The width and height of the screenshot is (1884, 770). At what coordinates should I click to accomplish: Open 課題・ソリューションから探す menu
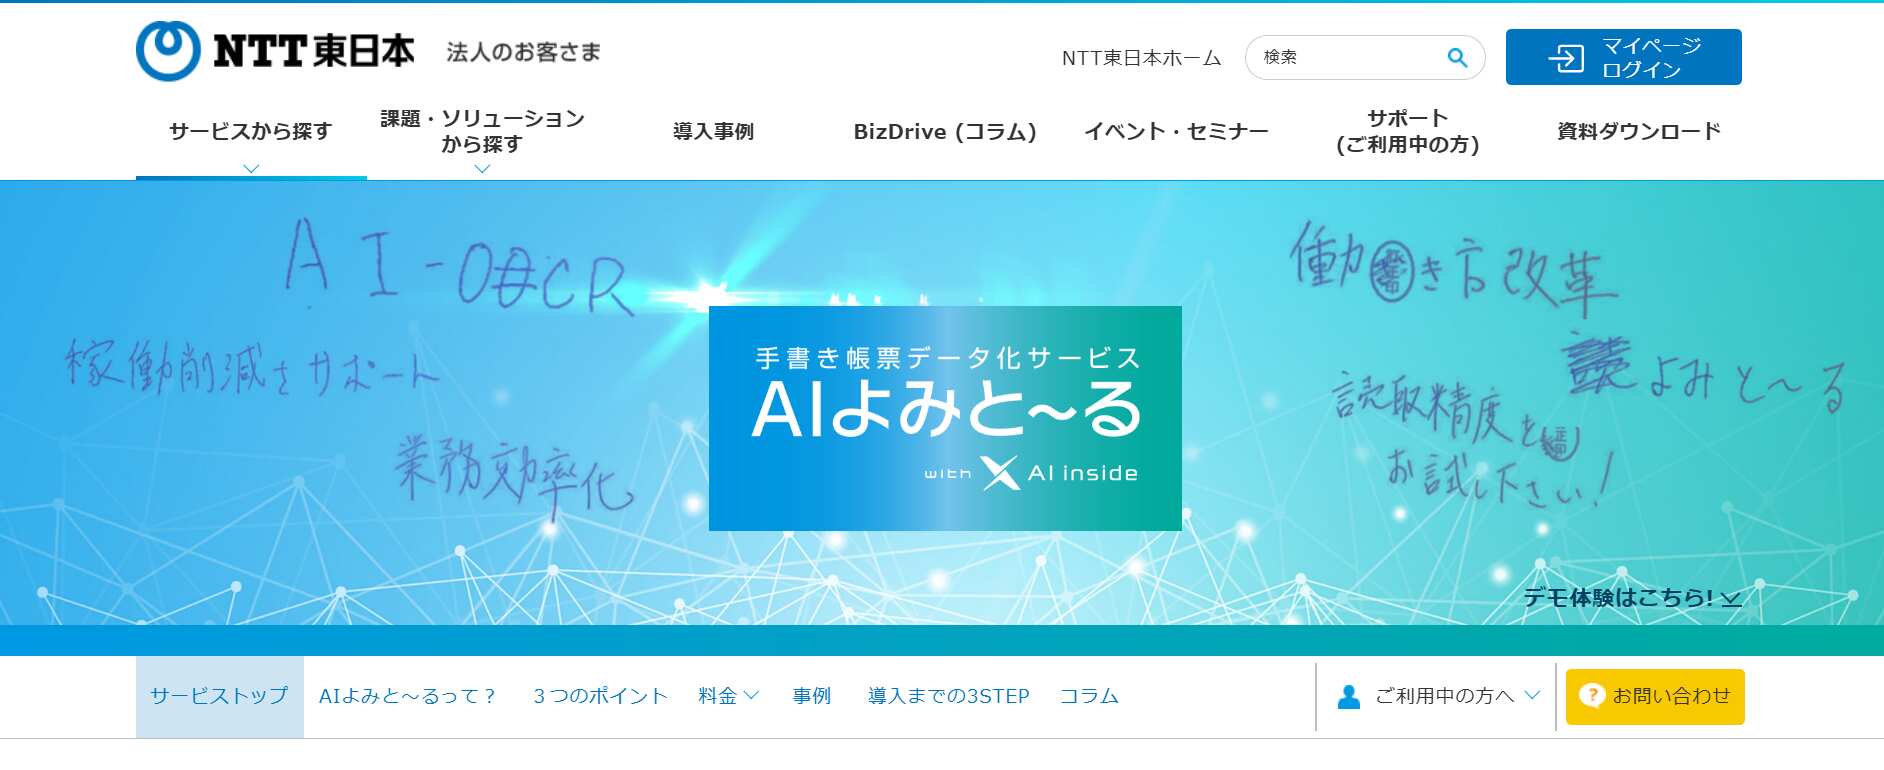point(482,131)
